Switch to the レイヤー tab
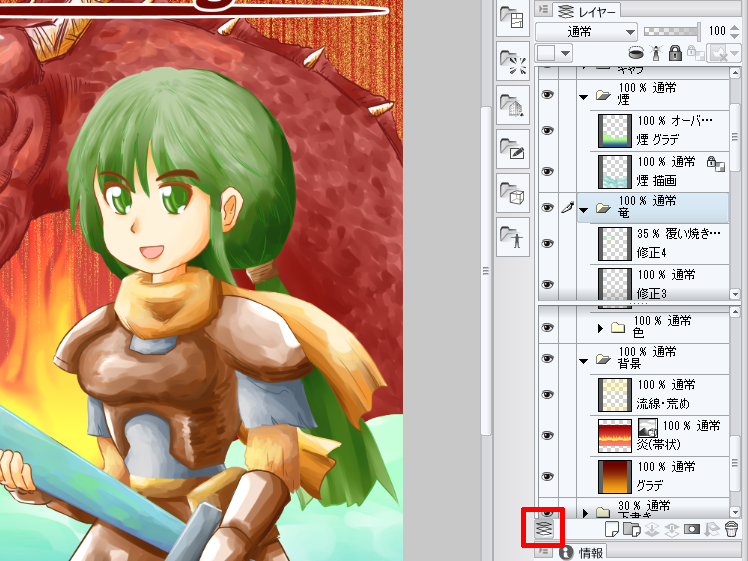This screenshot has width=748, height=561. click(x=587, y=10)
